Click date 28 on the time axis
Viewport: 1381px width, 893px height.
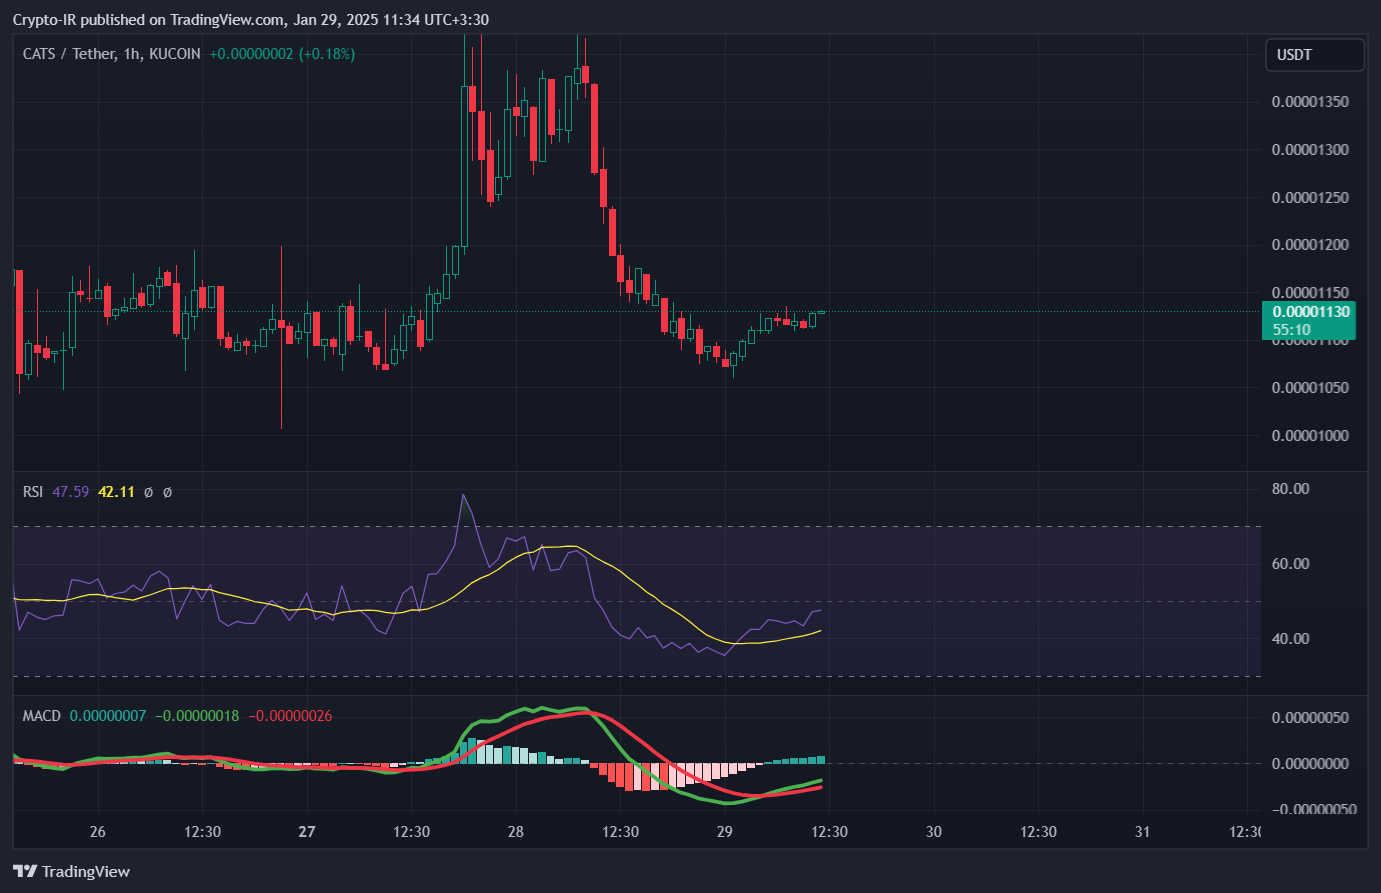coord(516,832)
